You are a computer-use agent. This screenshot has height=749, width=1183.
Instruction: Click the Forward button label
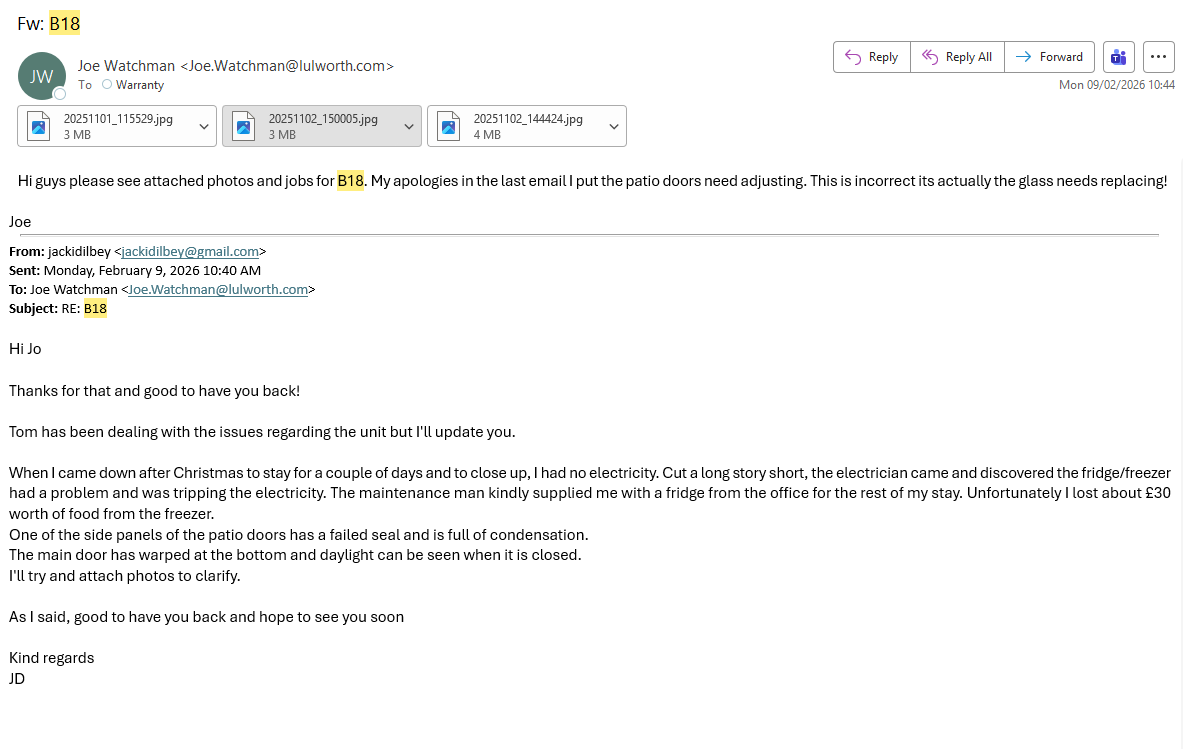coord(1061,57)
